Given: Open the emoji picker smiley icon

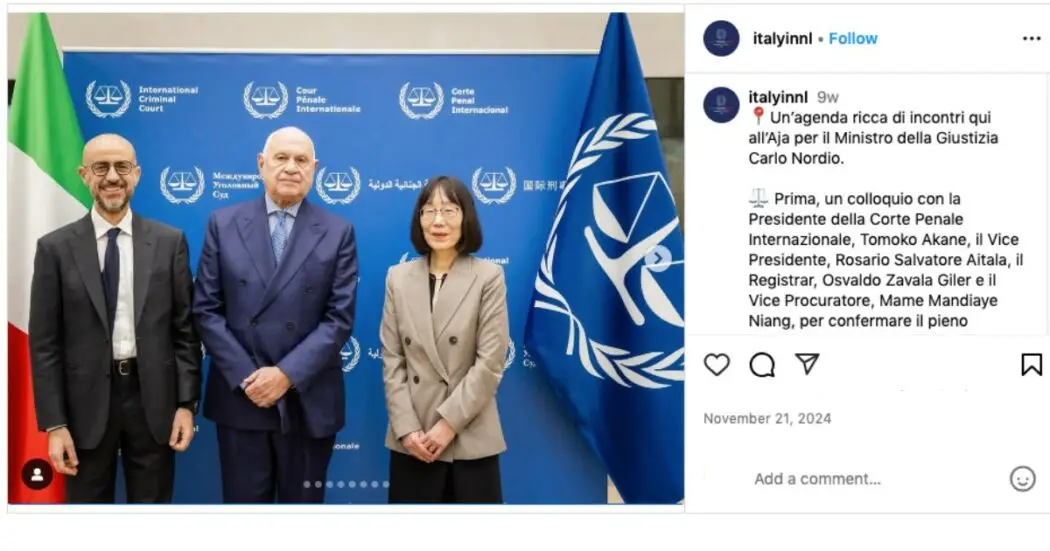Looking at the screenshot, I should [x=1023, y=479].
